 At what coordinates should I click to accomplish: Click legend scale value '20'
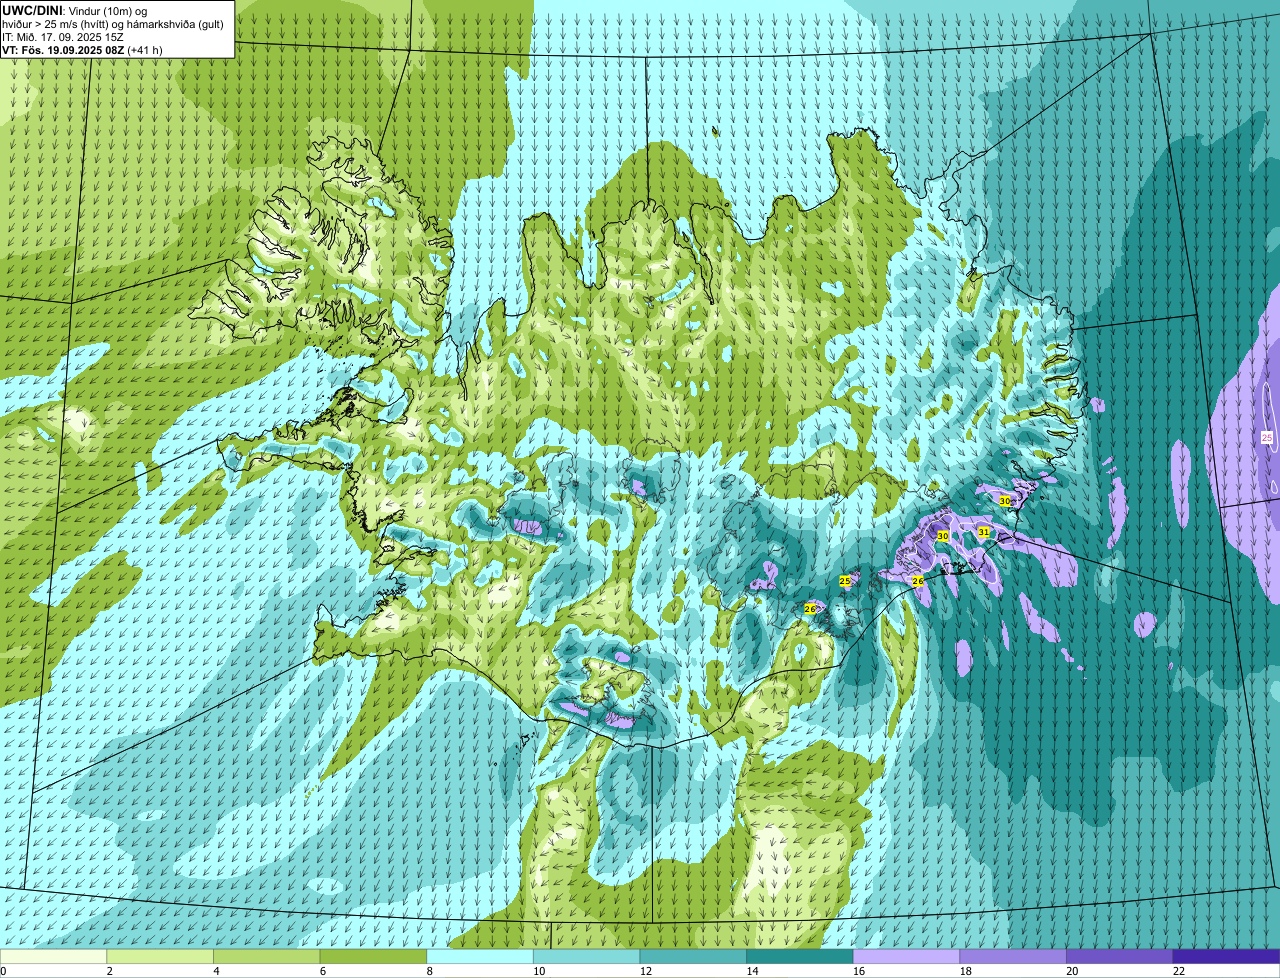pos(1072,971)
